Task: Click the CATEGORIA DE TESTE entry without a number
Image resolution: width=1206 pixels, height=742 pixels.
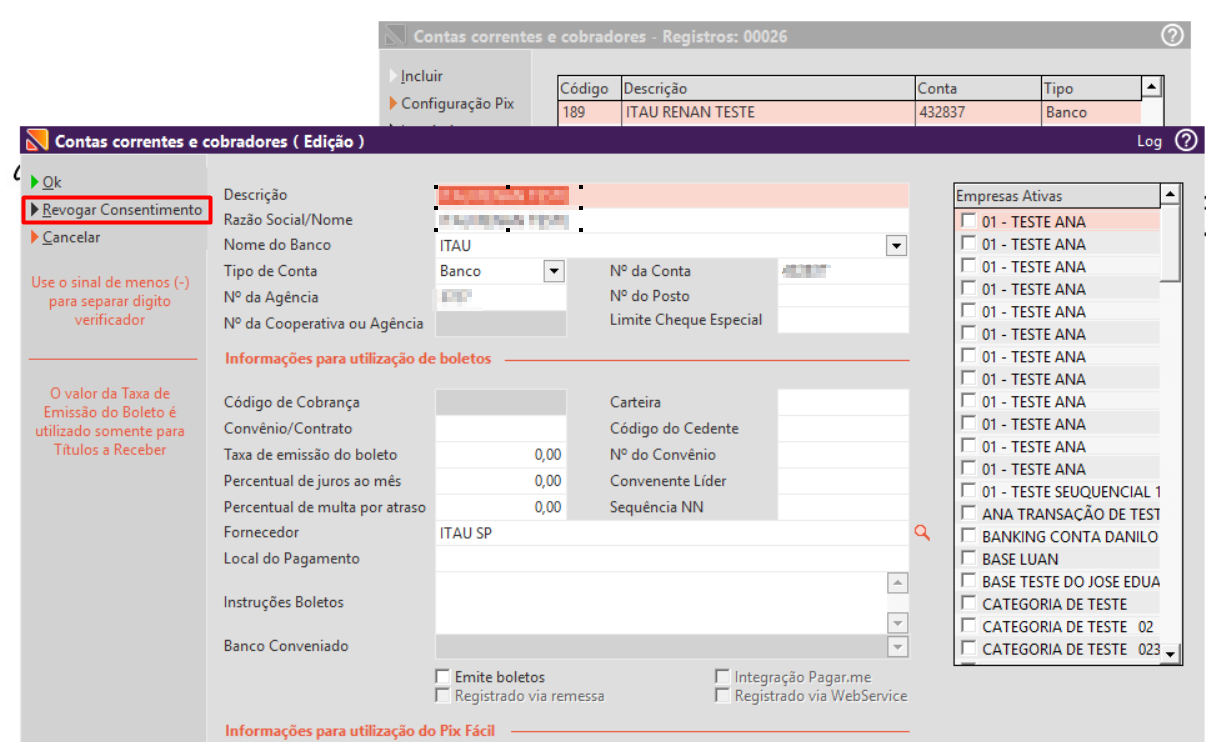Action: point(1054,604)
